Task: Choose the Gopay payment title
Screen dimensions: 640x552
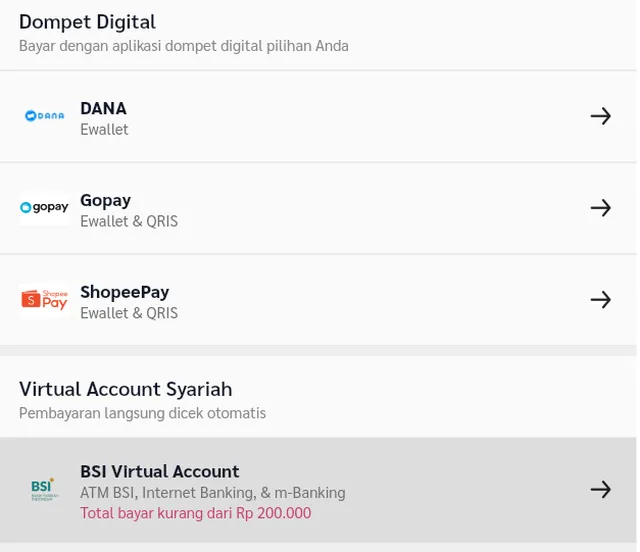Action: pos(105,199)
